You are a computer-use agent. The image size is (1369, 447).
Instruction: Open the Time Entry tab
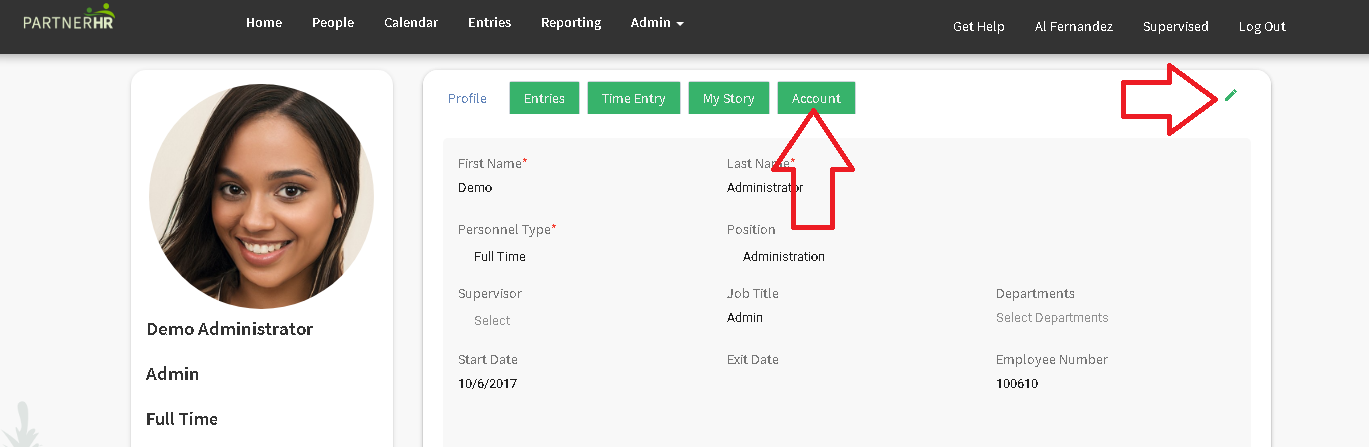pos(634,98)
